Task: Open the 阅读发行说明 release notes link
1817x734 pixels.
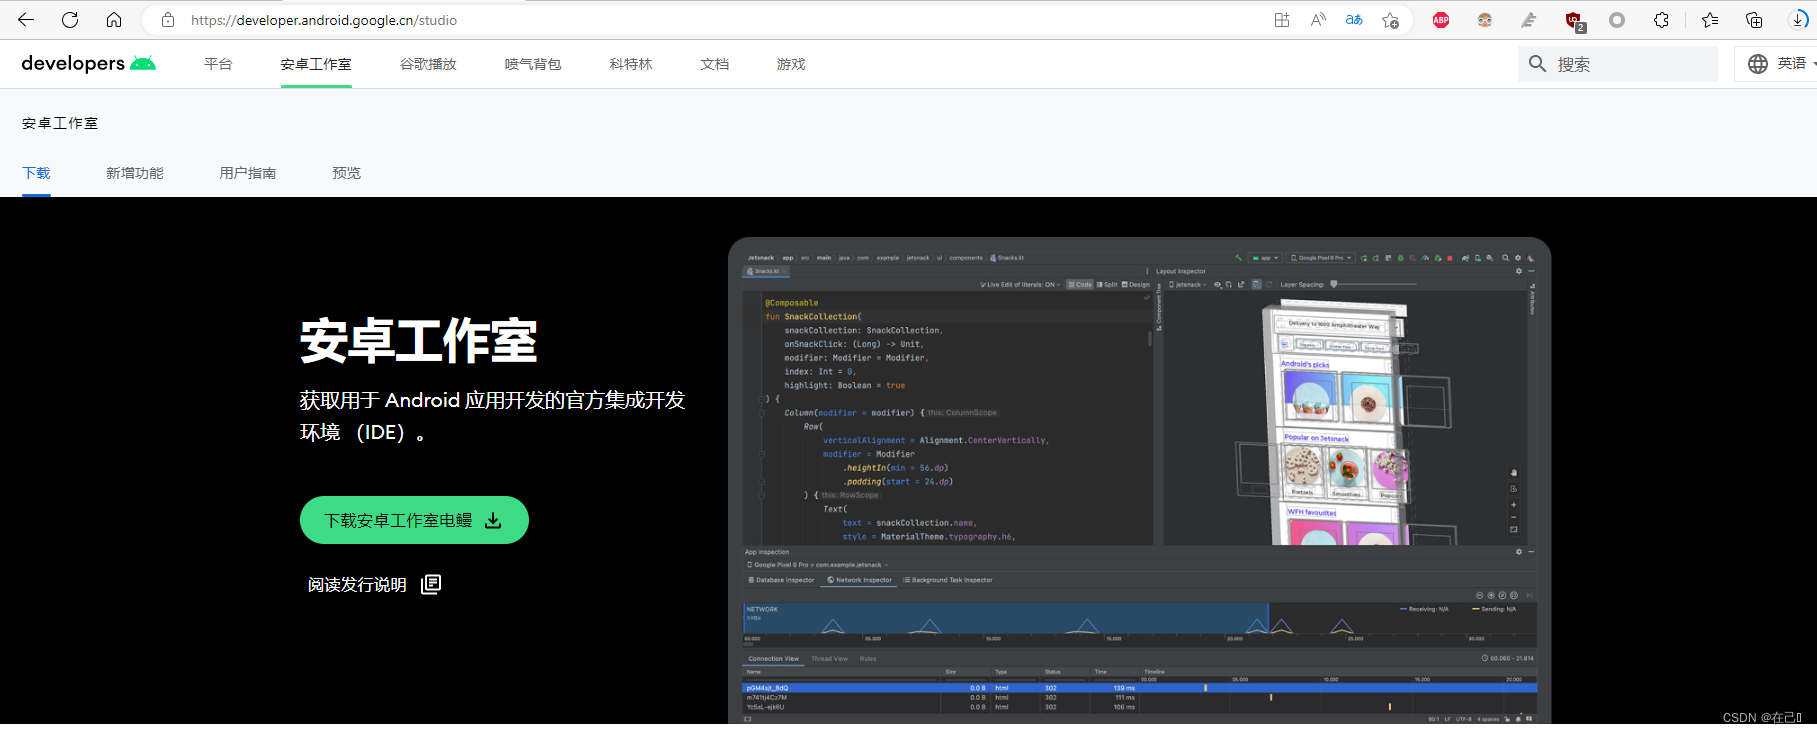Action: pyautogui.click(x=374, y=584)
